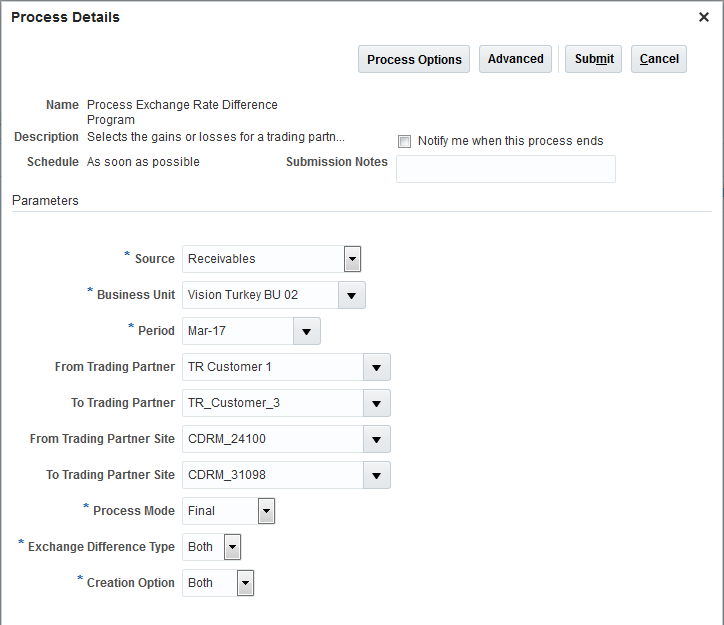Submit the process

pyautogui.click(x=594, y=59)
